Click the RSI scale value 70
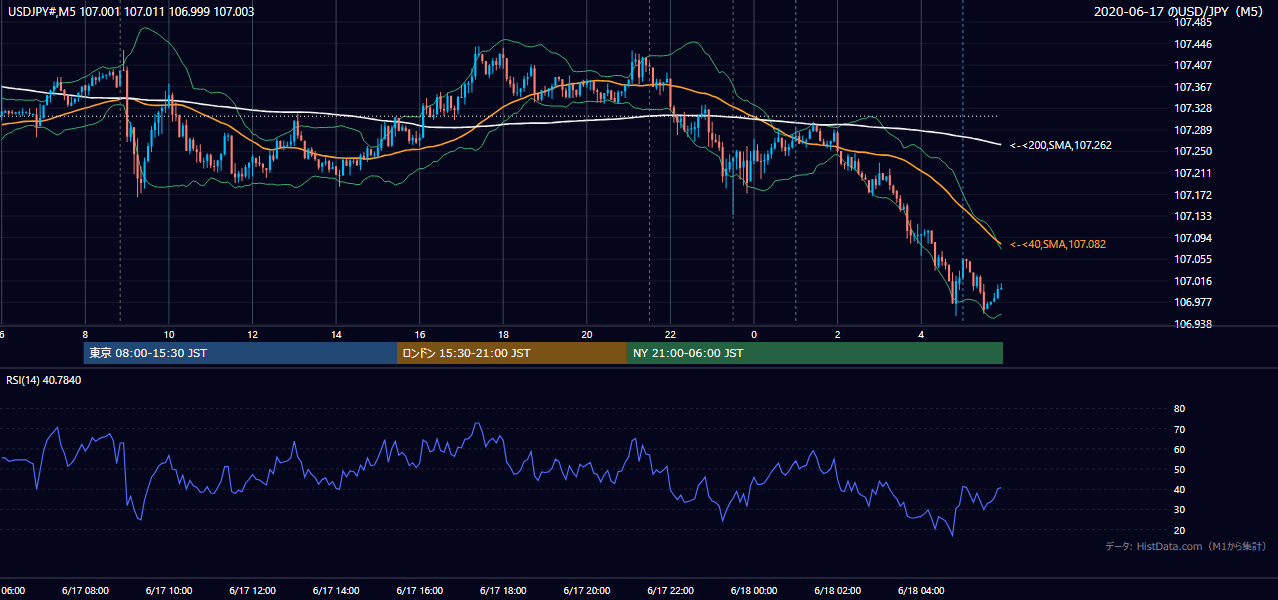Screen dimensions: 1278x600 point(1179,429)
